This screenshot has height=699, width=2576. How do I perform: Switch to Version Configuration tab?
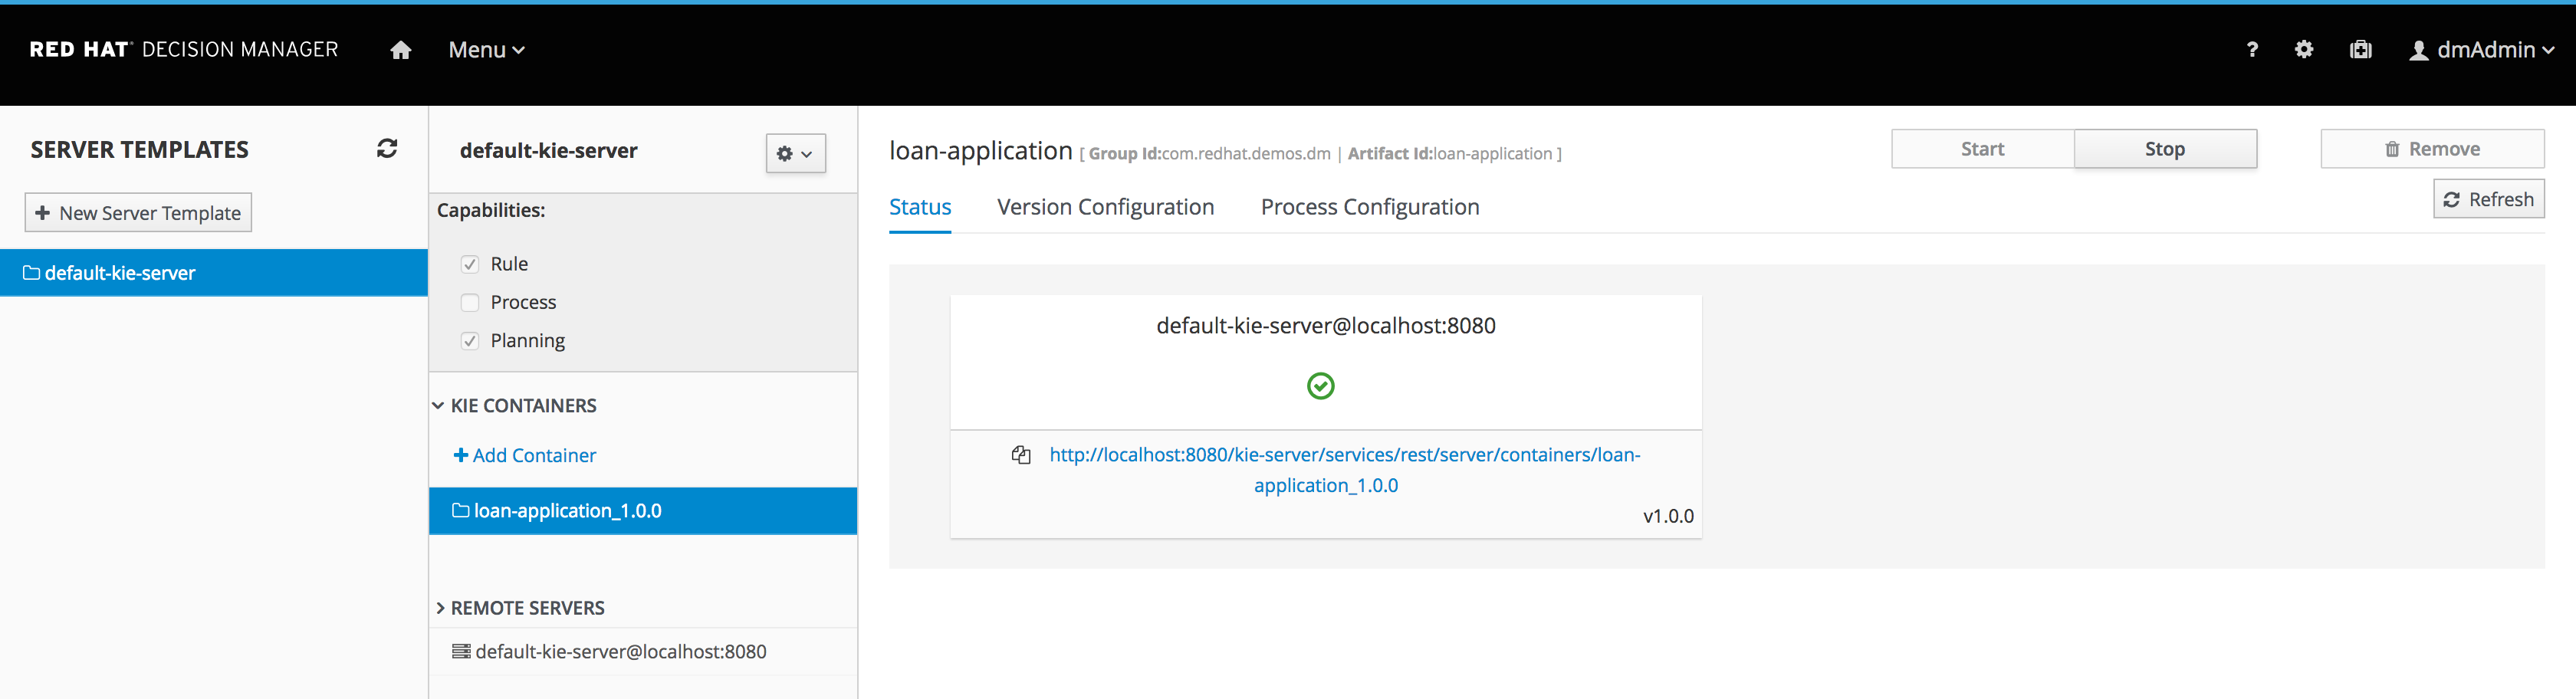tap(1105, 207)
